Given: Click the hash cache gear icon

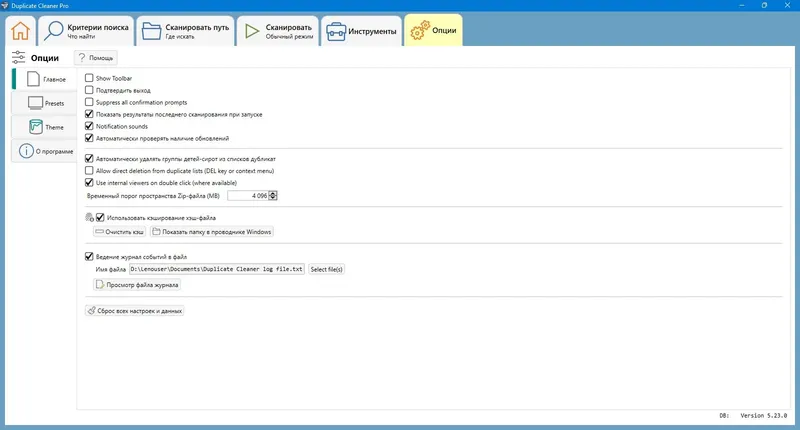Looking at the screenshot, I should click(89, 218).
